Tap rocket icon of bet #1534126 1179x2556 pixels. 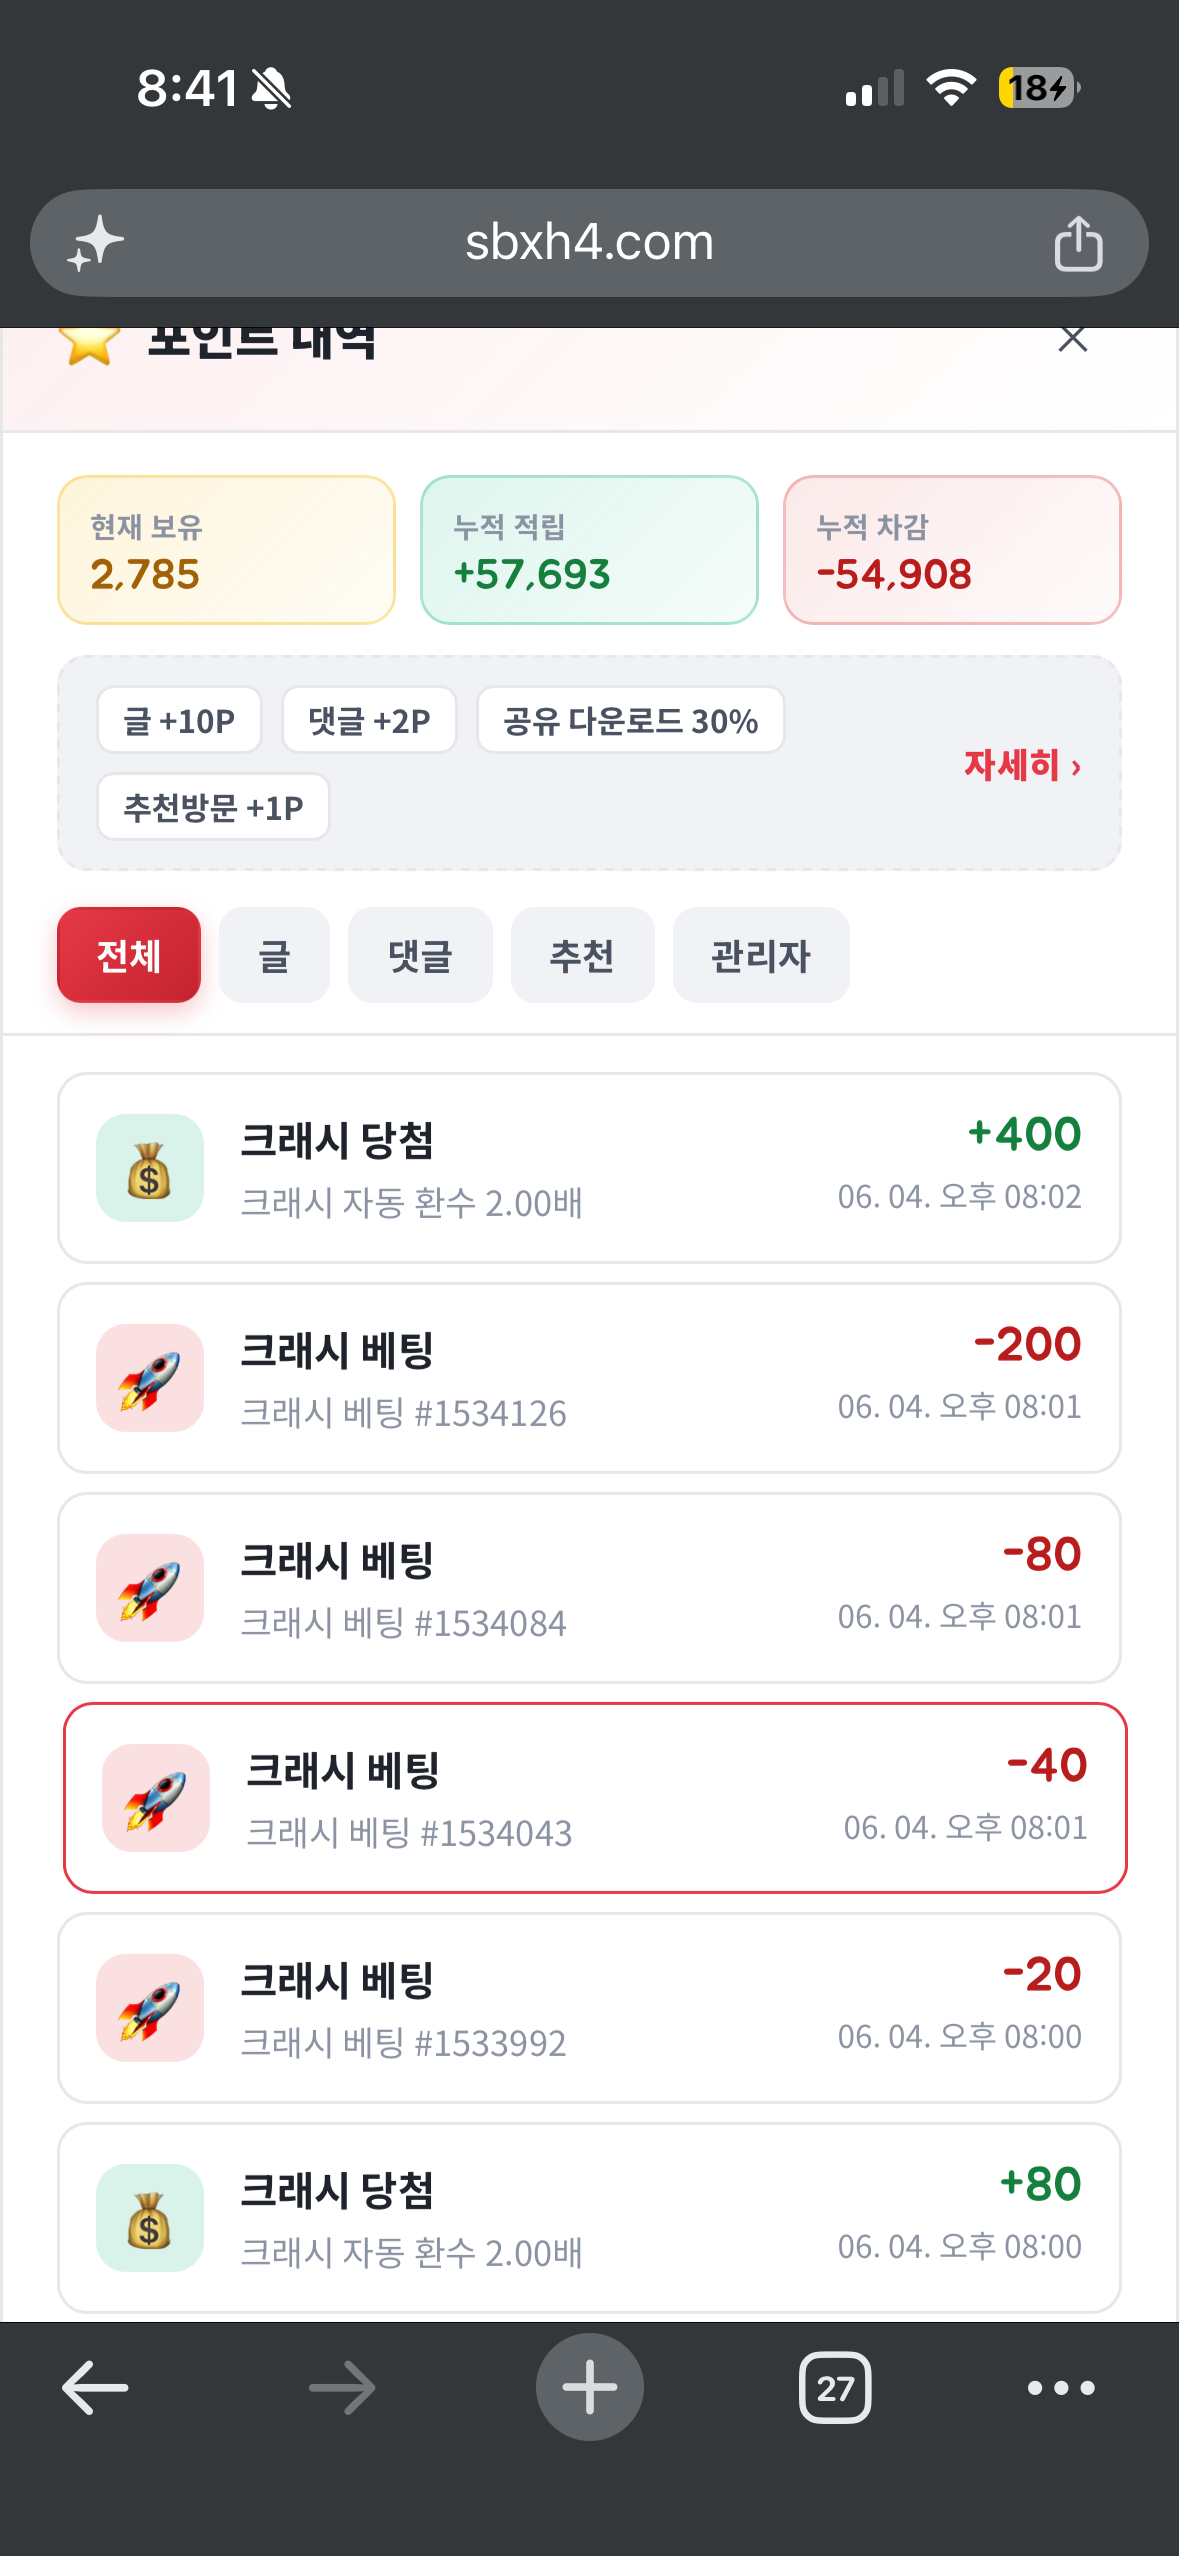tap(150, 1378)
